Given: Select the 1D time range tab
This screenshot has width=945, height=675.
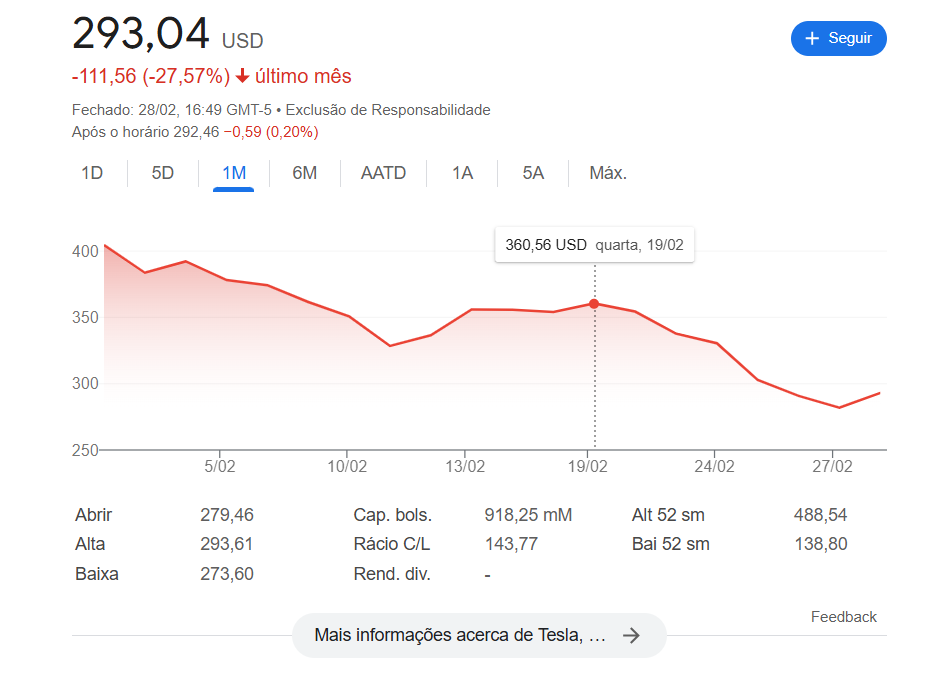Looking at the screenshot, I should point(92,173).
